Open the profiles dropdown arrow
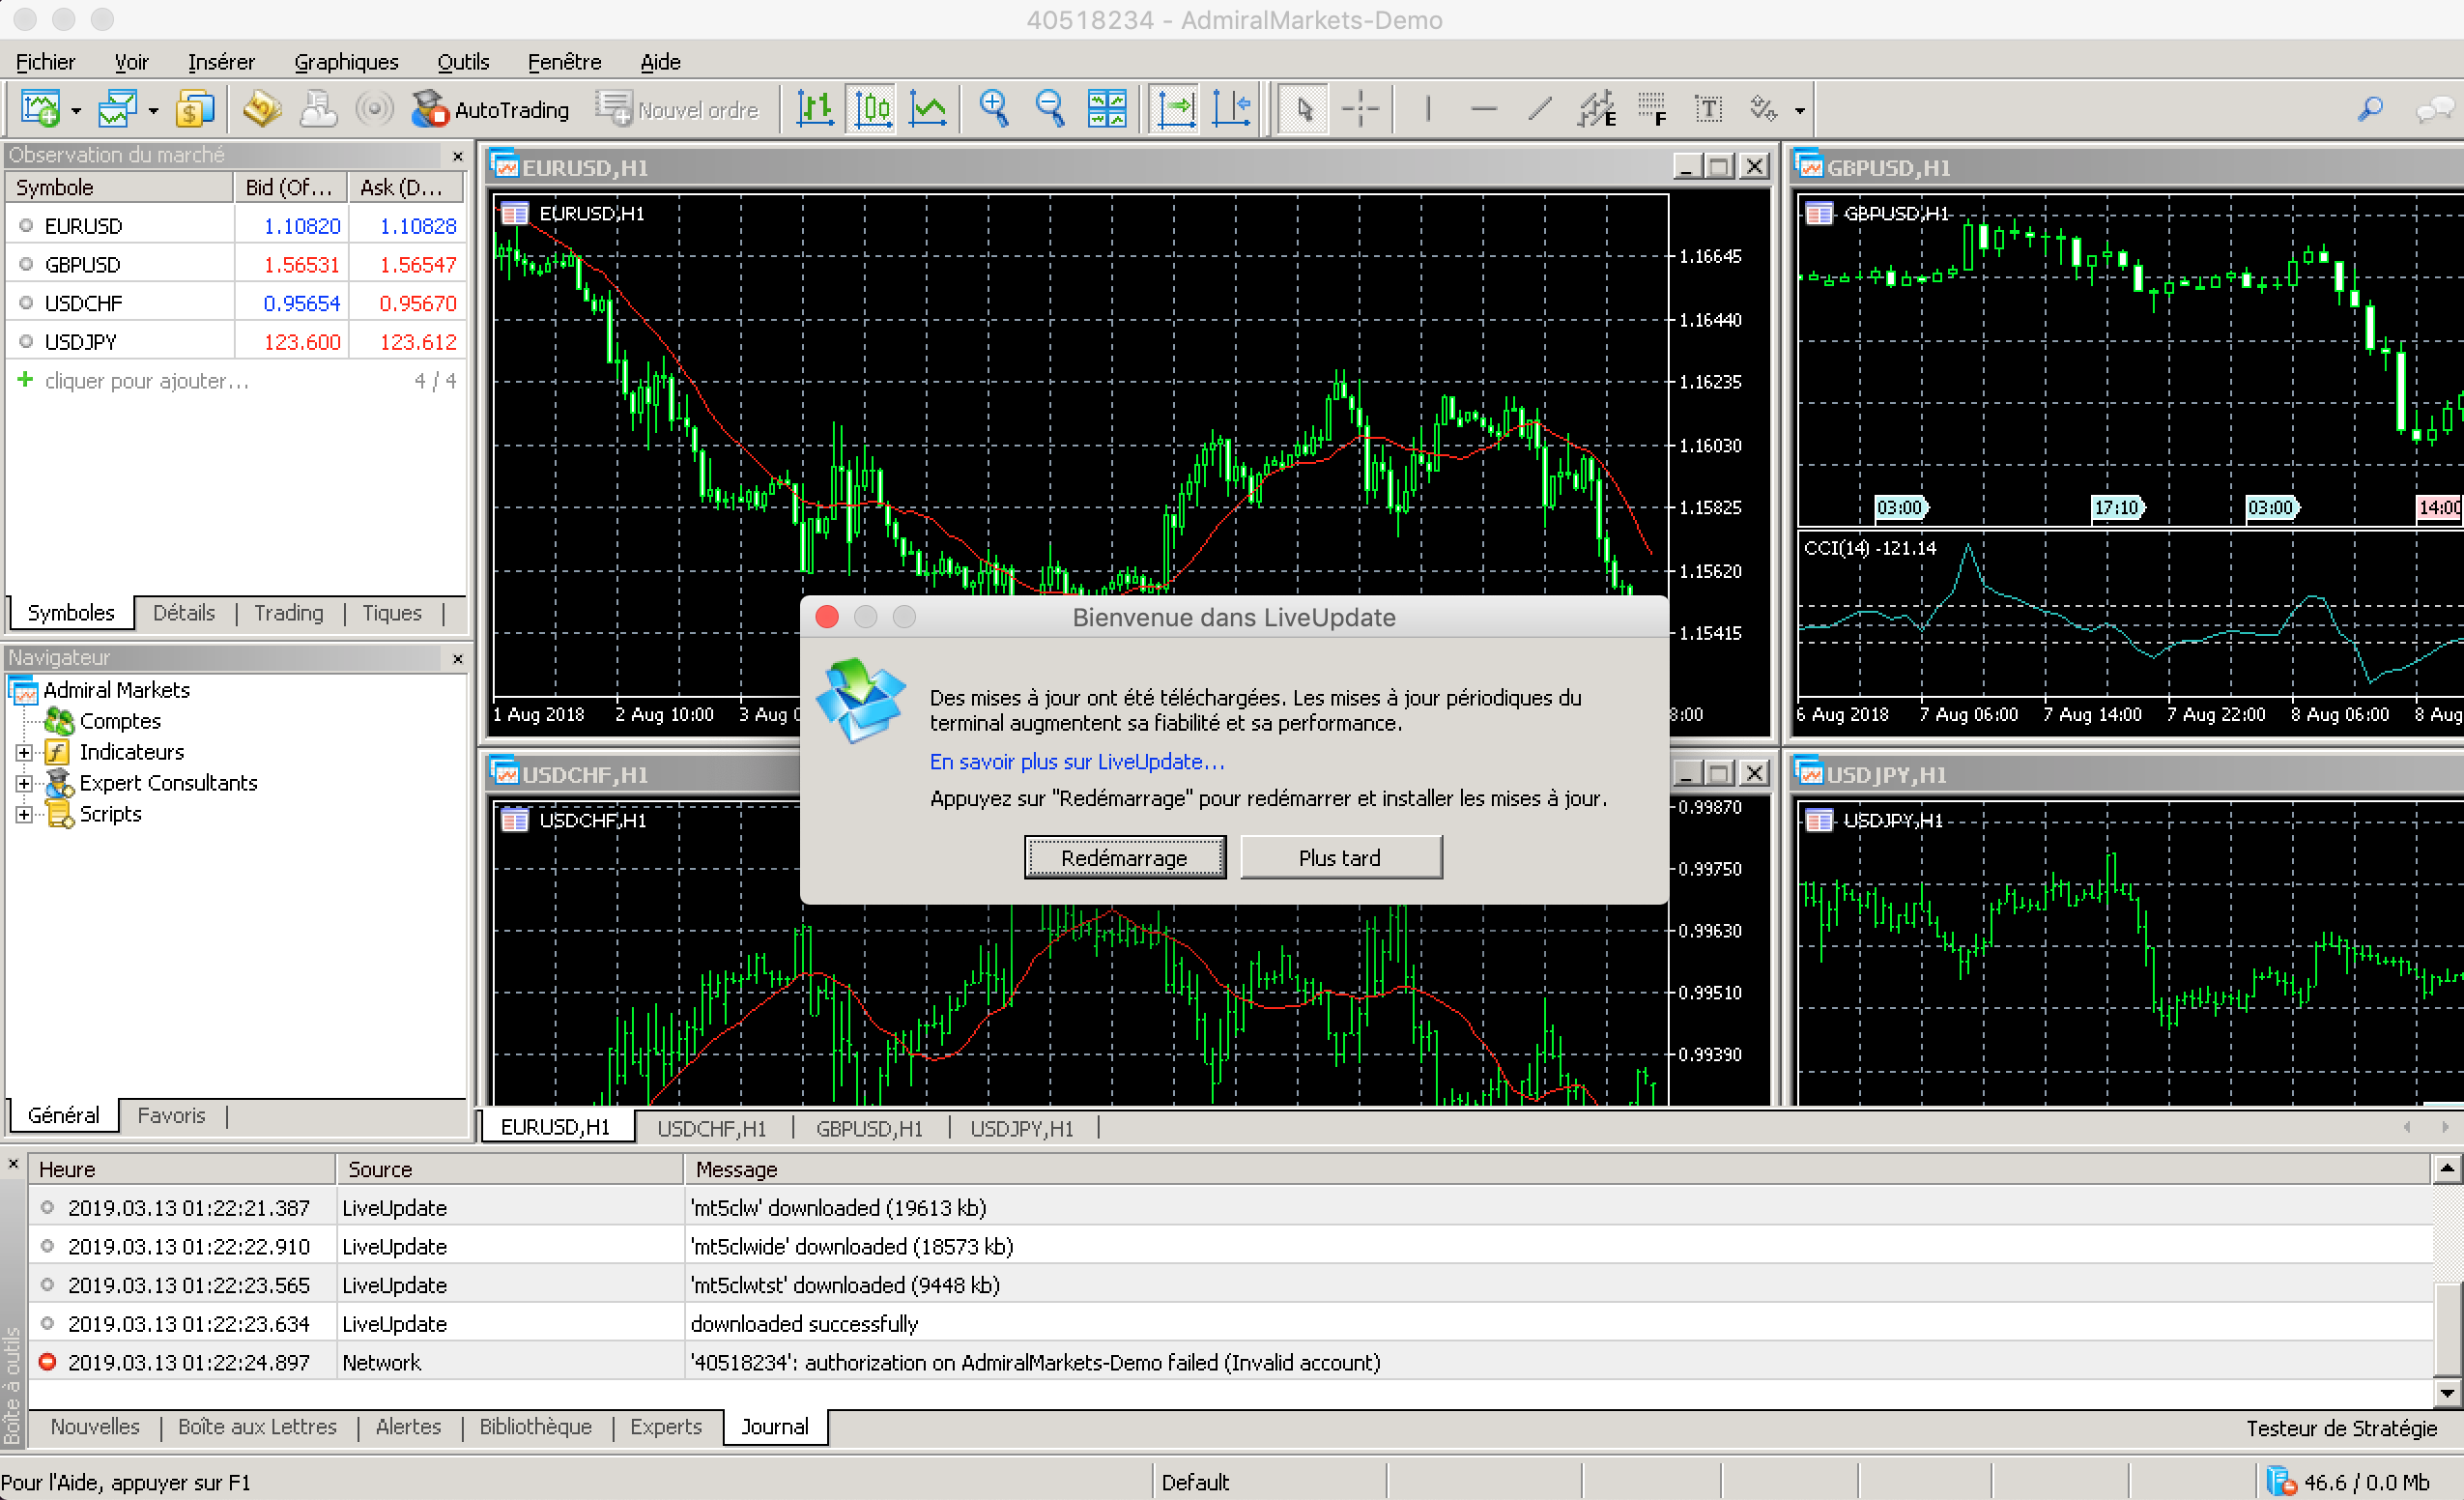 [x=153, y=110]
